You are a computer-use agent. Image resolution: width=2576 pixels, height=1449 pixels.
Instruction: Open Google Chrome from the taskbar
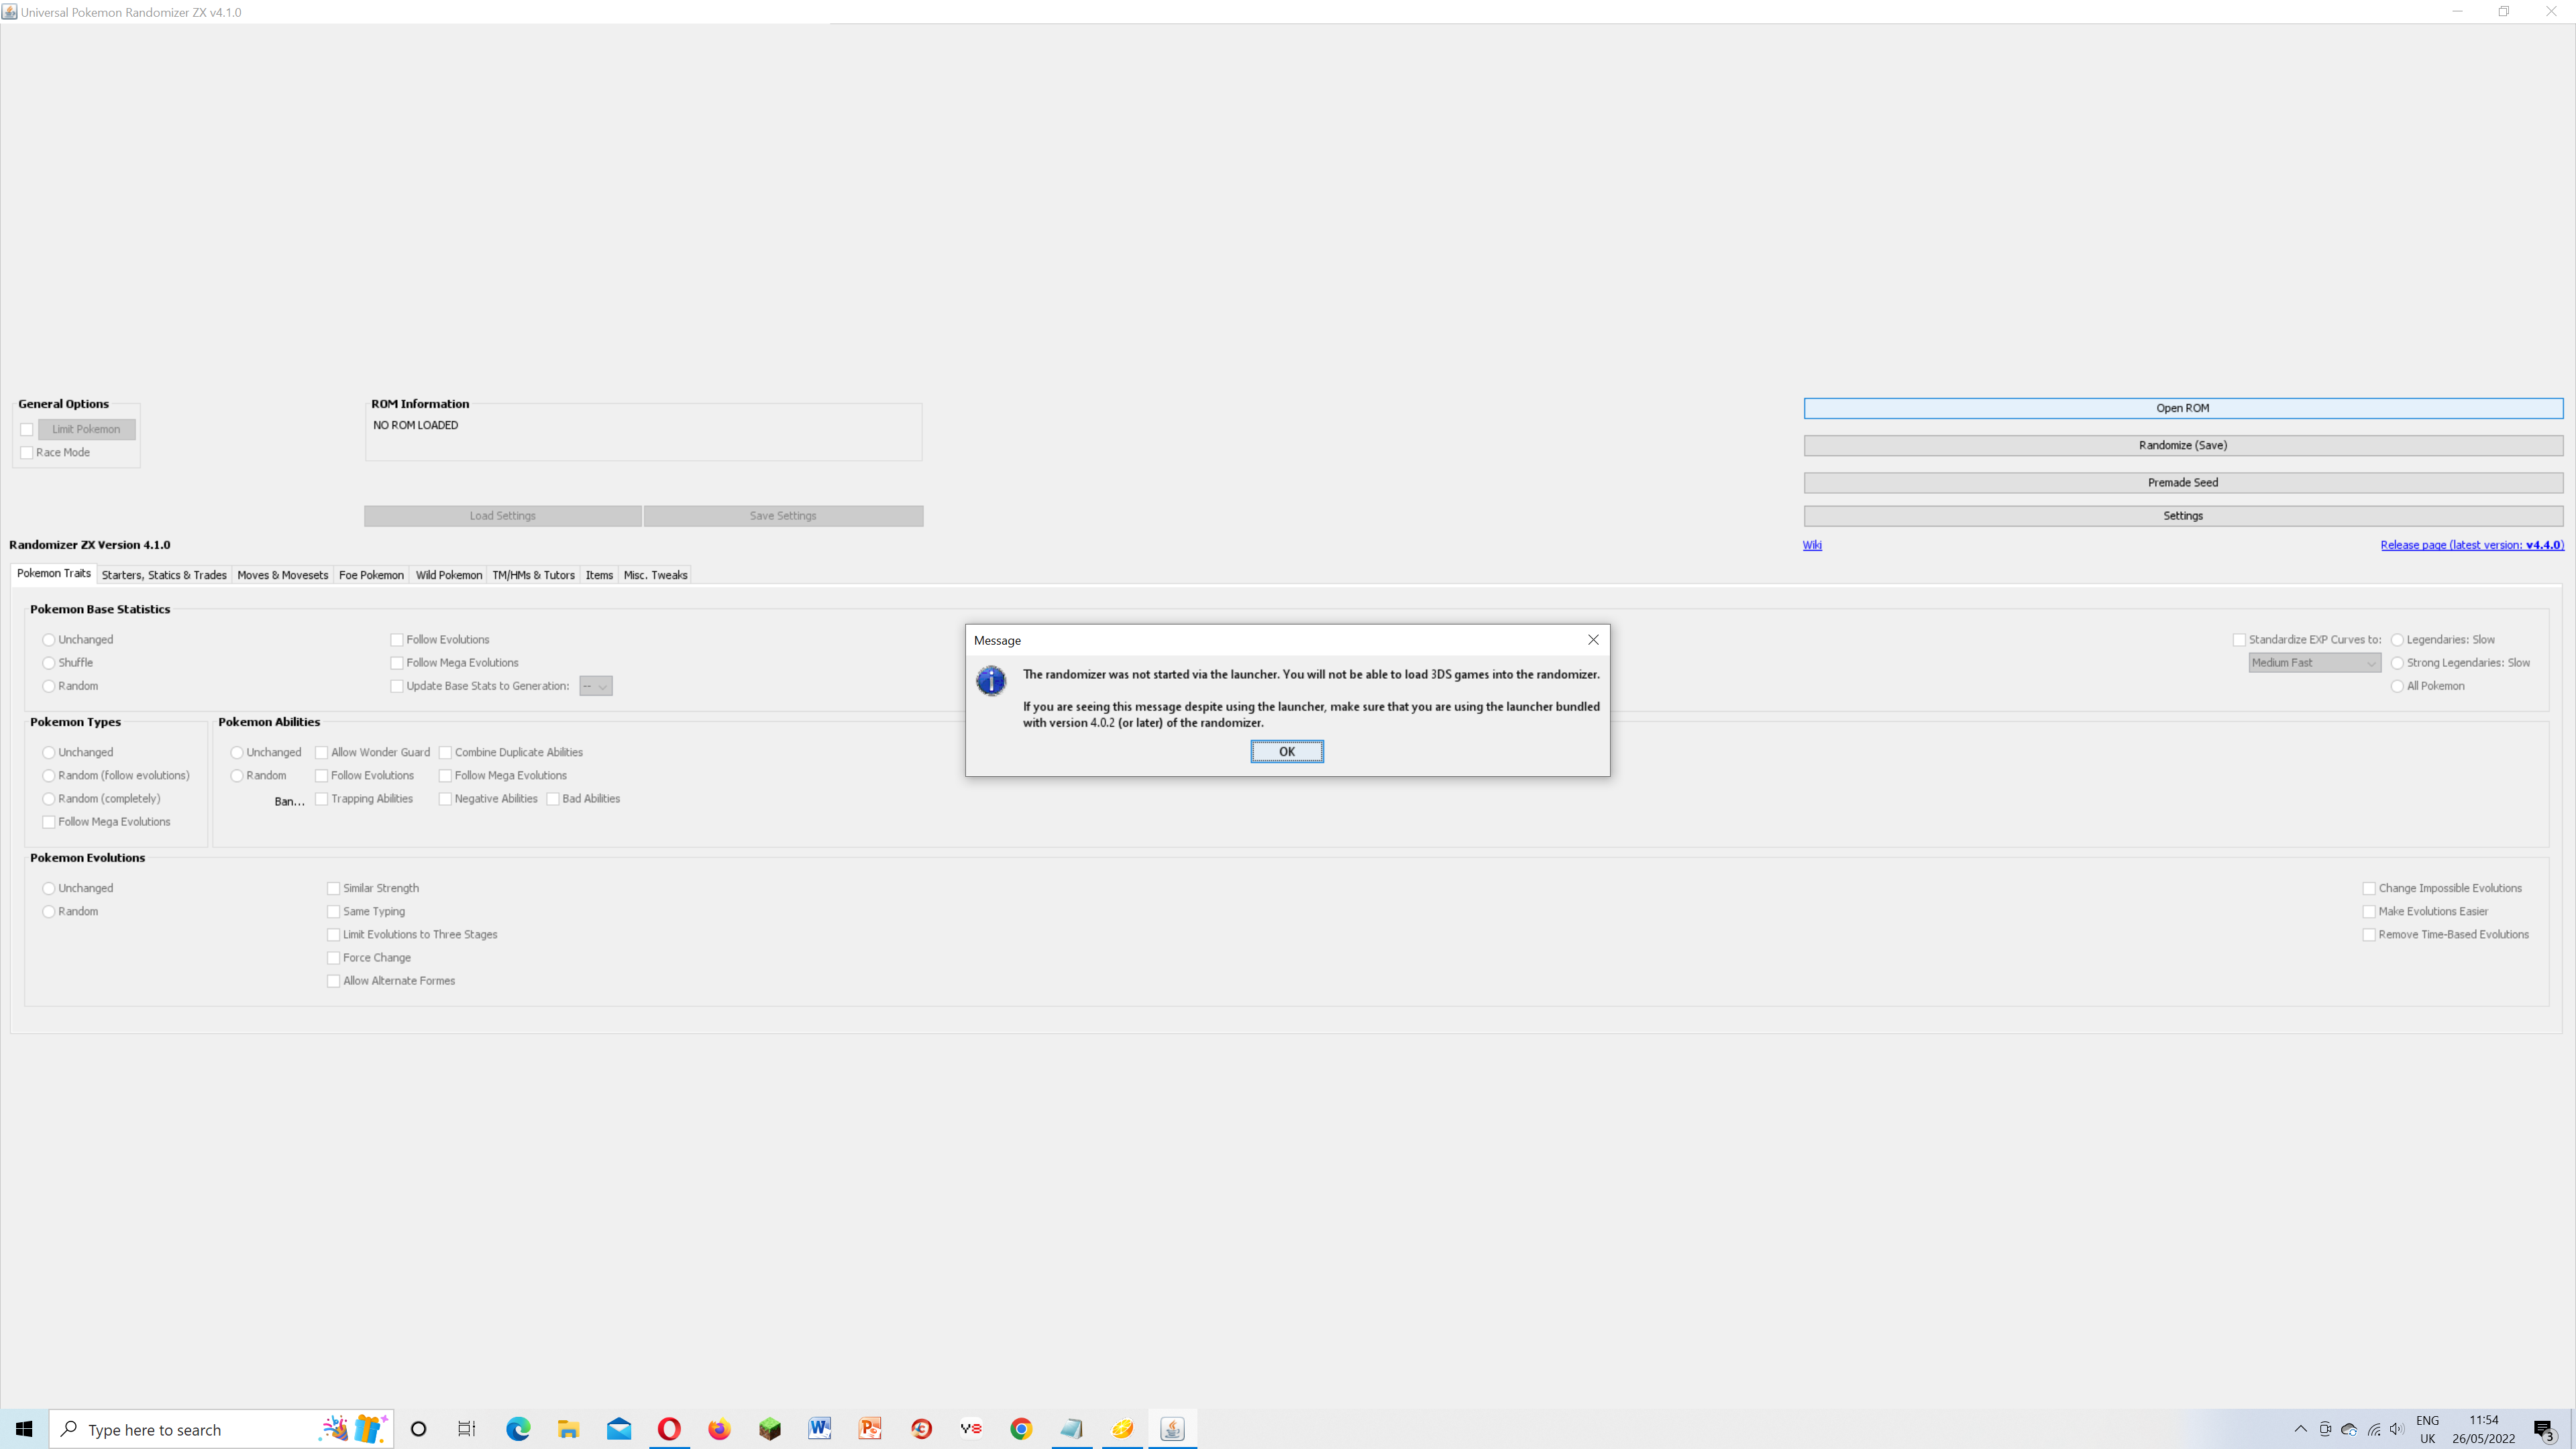pos(1021,1428)
